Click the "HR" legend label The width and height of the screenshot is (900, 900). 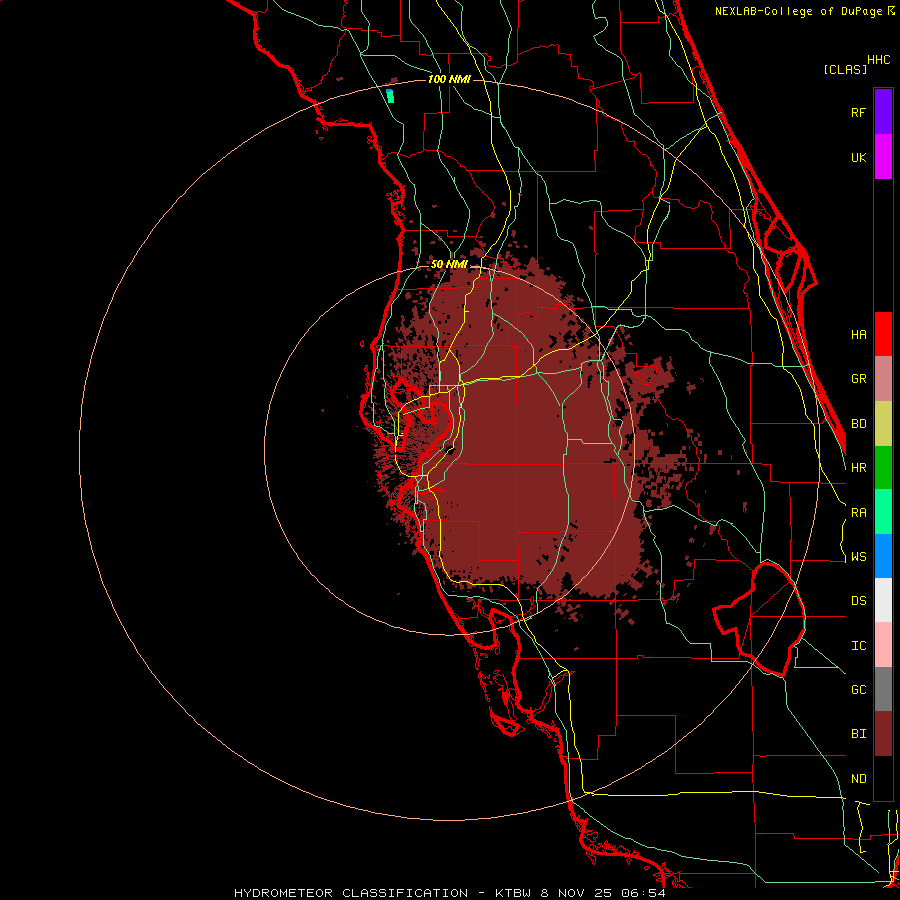coord(858,468)
